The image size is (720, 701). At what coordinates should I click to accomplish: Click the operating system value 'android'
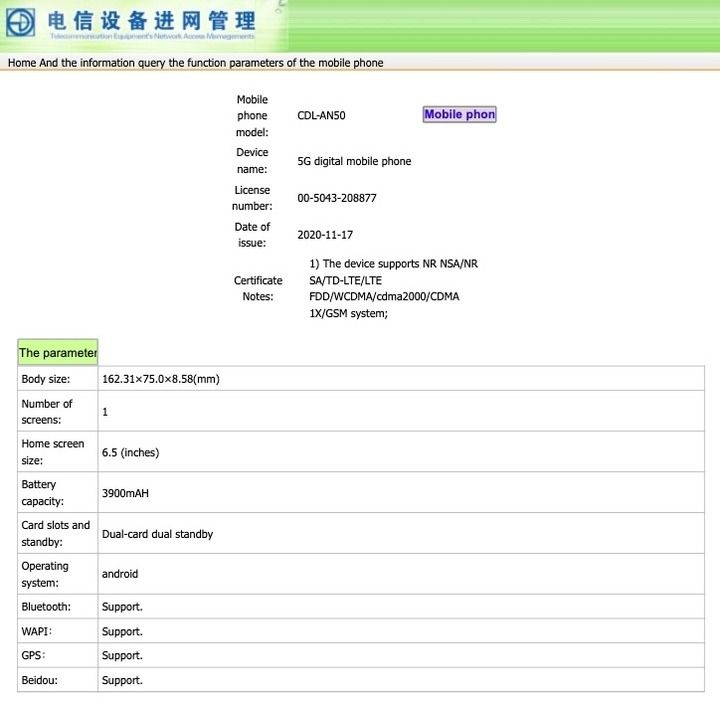point(120,574)
